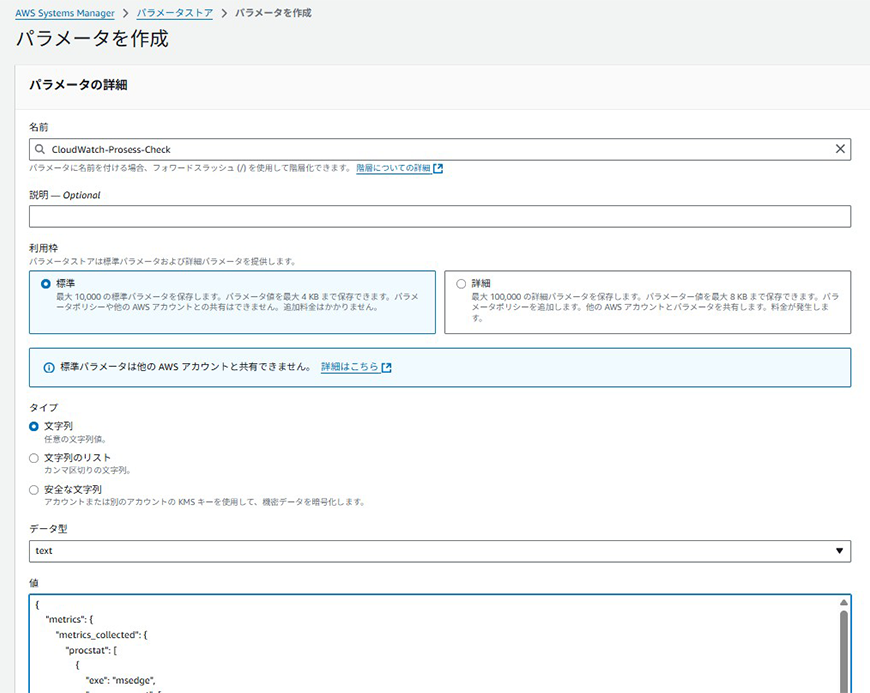Select the 標準 tier radio button
Screen dimensions: 870x693
(x=46, y=284)
